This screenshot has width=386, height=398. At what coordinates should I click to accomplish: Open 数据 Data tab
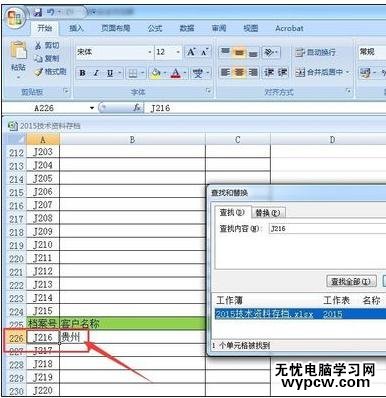coord(187,28)
